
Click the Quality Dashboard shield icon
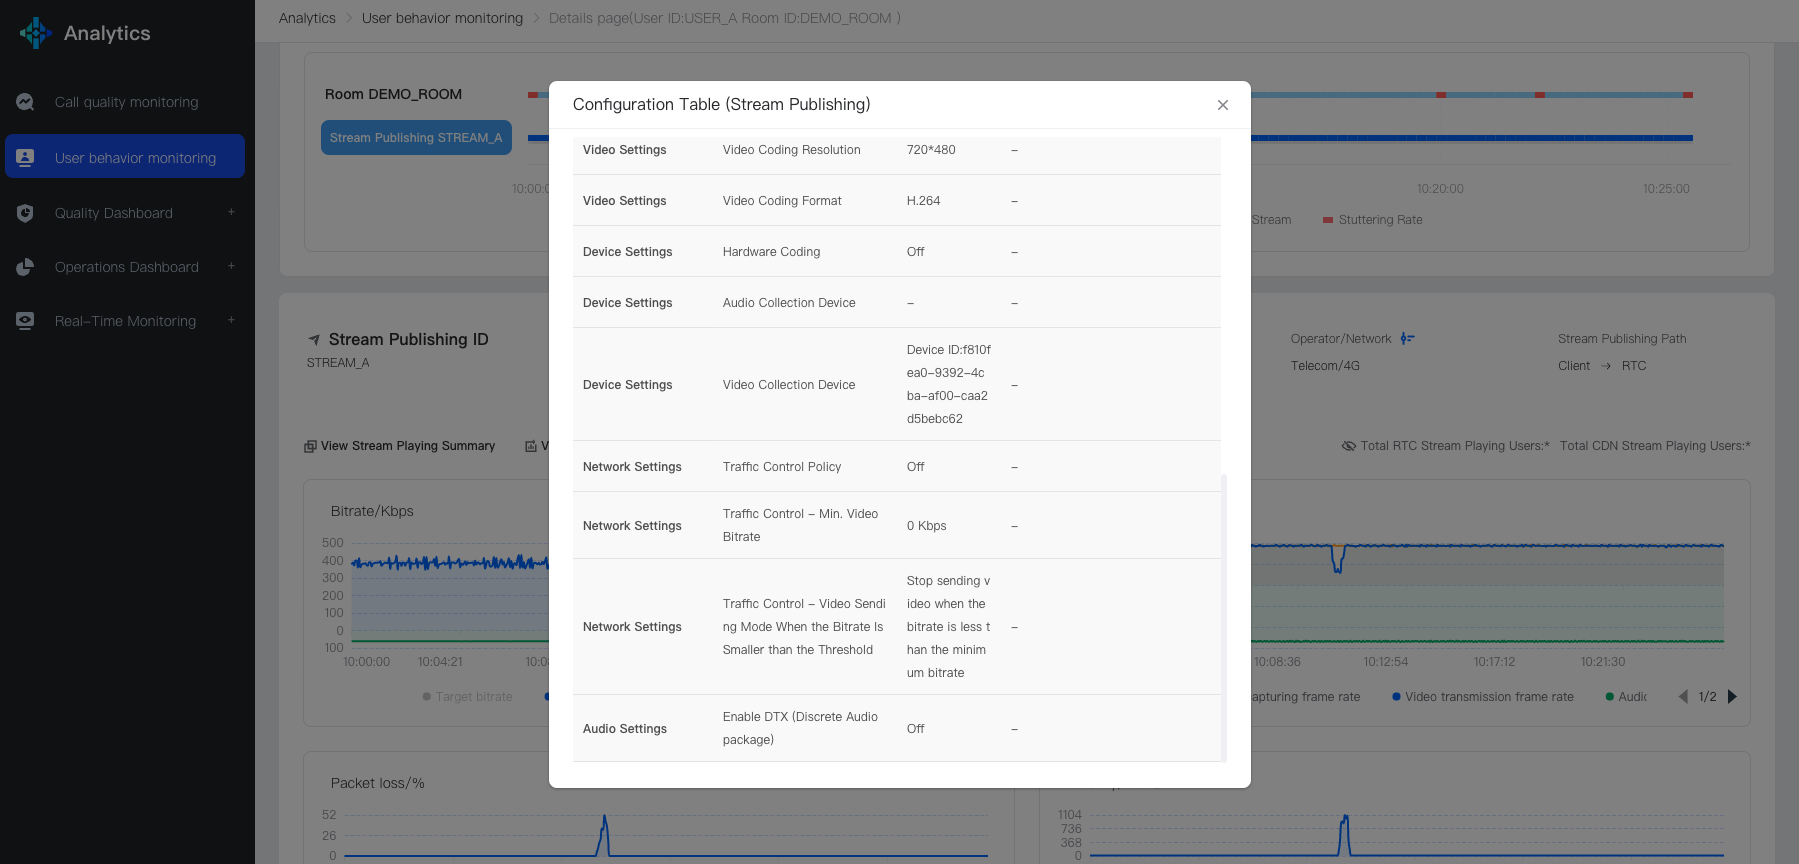[x=25, y=213]
